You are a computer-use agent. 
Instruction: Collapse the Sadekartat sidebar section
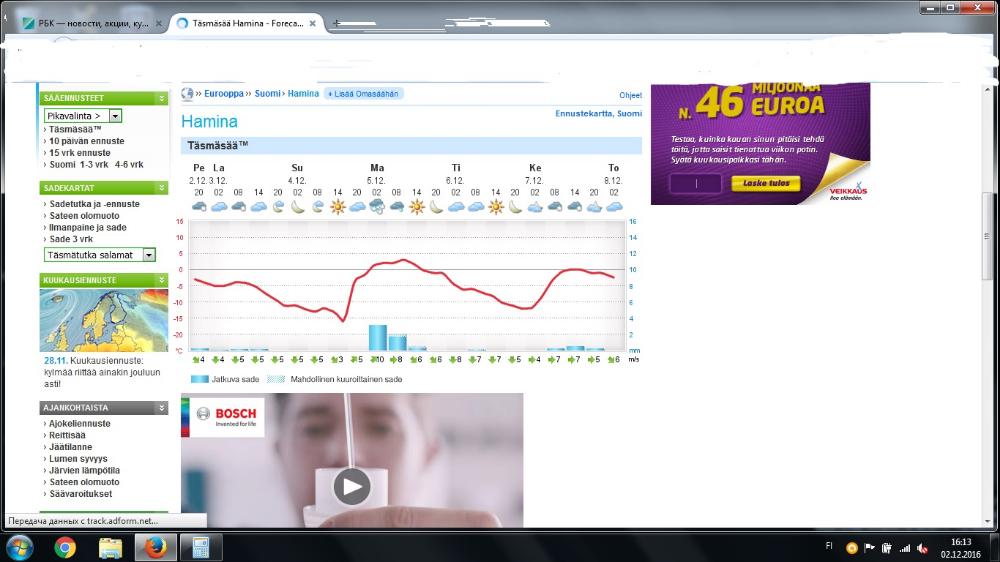tap(162, 188)
